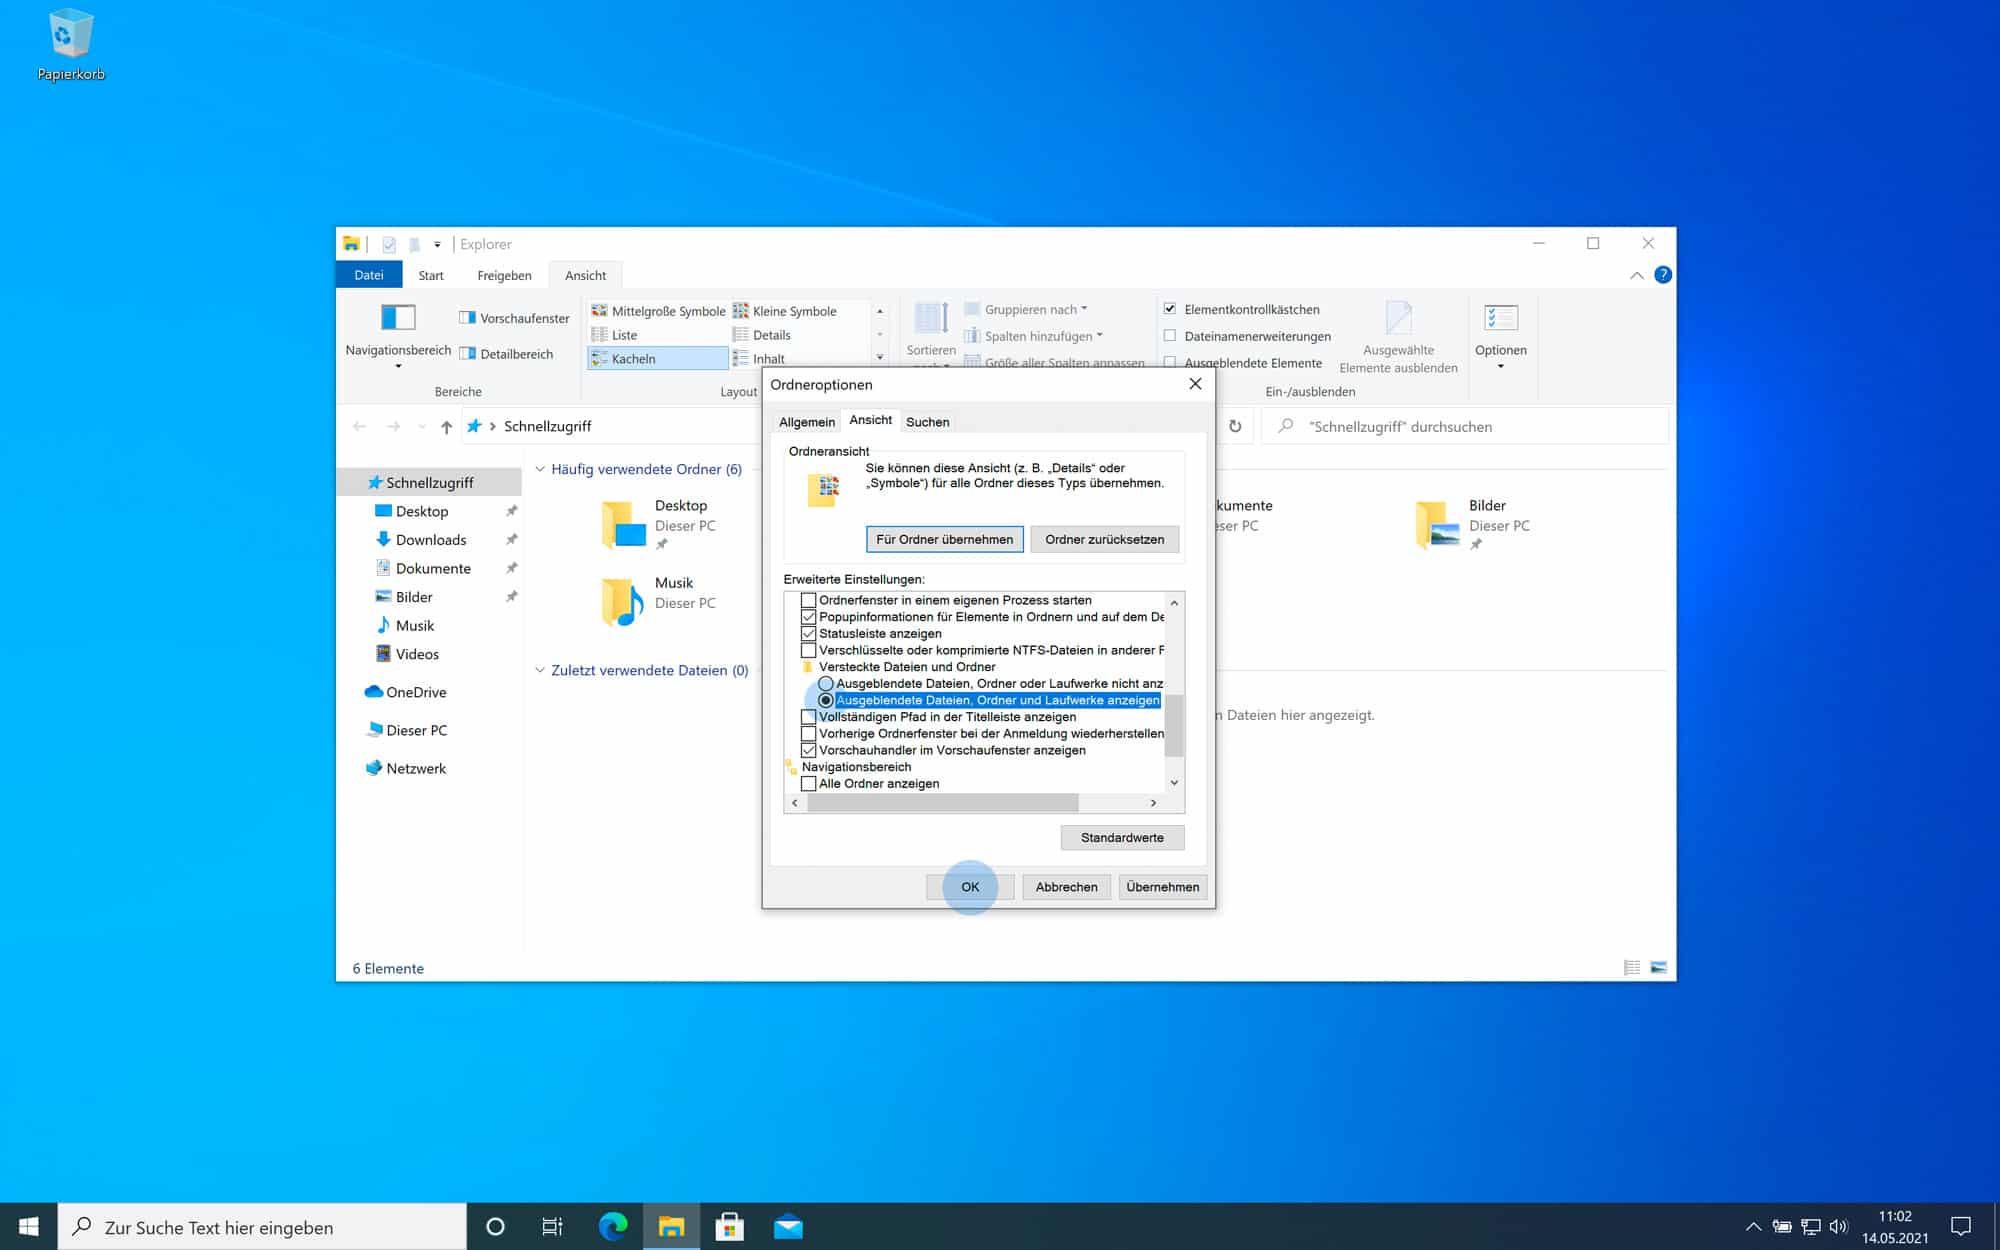Switch to large icons view in status bar

pyautogui.click(x=1659, y=968)
